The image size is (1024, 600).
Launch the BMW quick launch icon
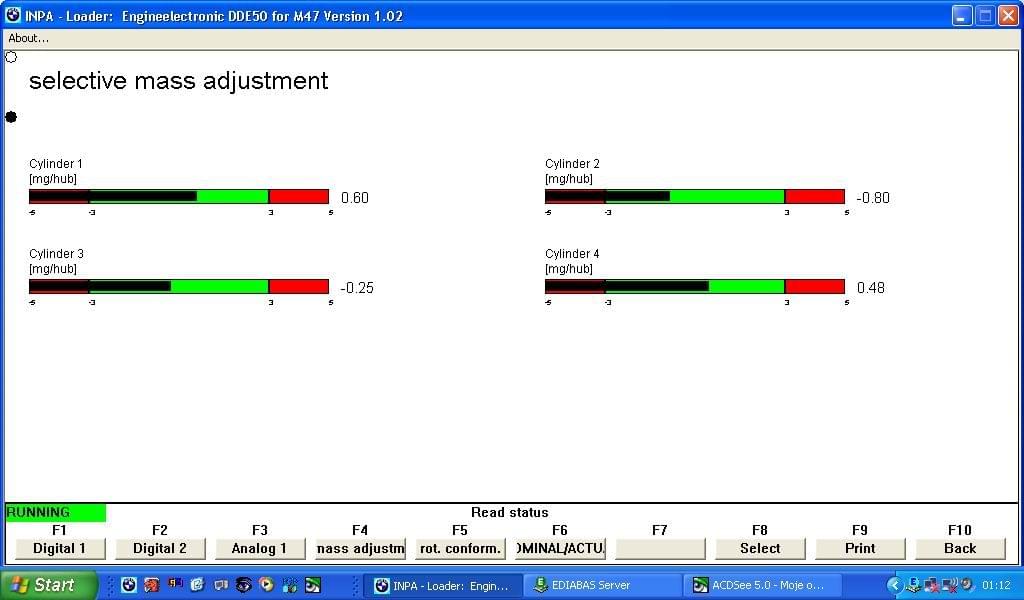point(129,585)
